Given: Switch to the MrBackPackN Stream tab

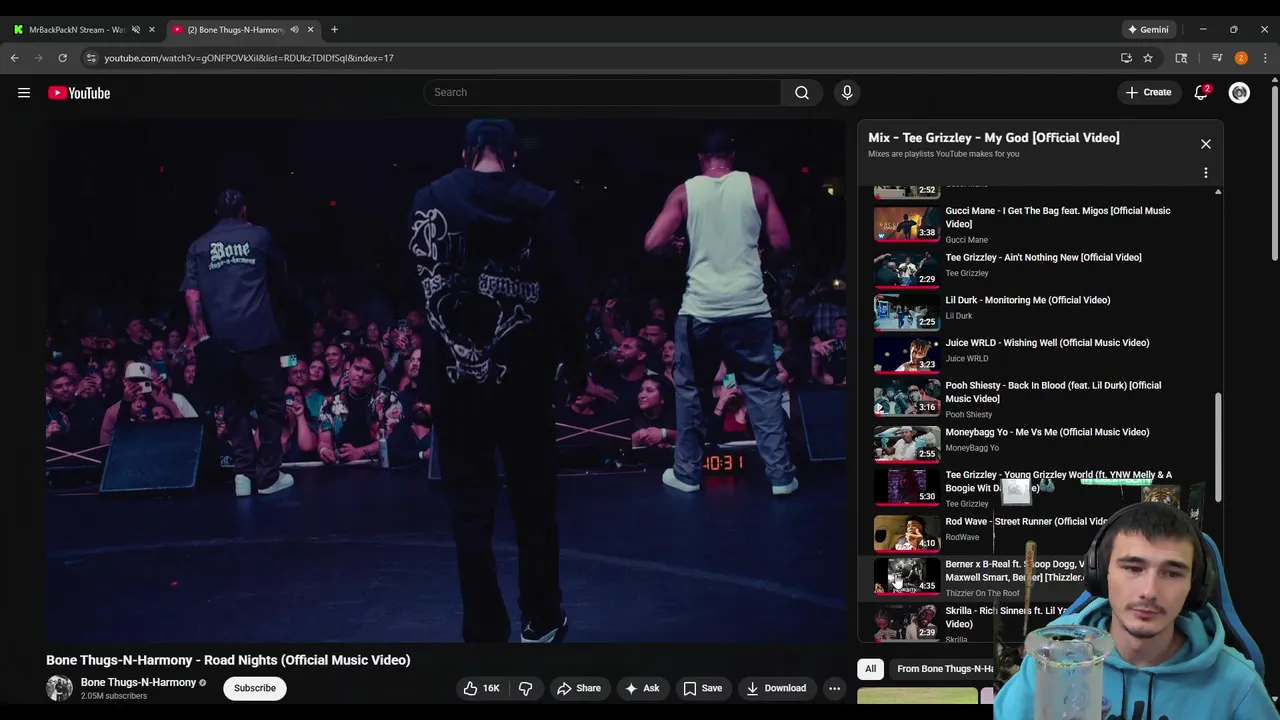Looking at the screenshot, I should tap(75, 29).
